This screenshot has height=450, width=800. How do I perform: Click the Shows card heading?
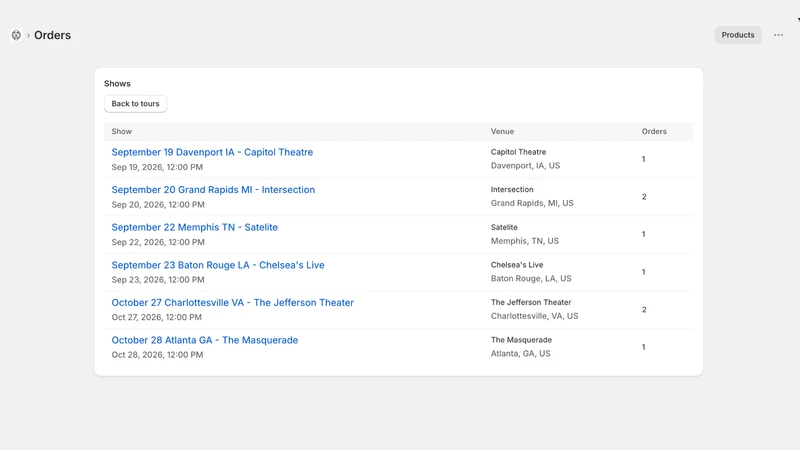(x=117, y=83)
